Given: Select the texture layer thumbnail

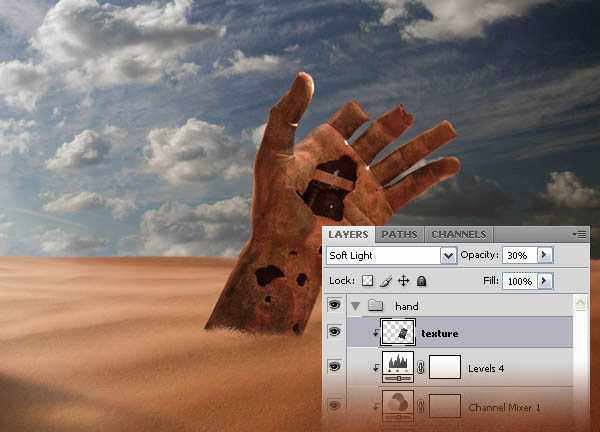Looking at the screenshot, I should (x=398, y=332).
